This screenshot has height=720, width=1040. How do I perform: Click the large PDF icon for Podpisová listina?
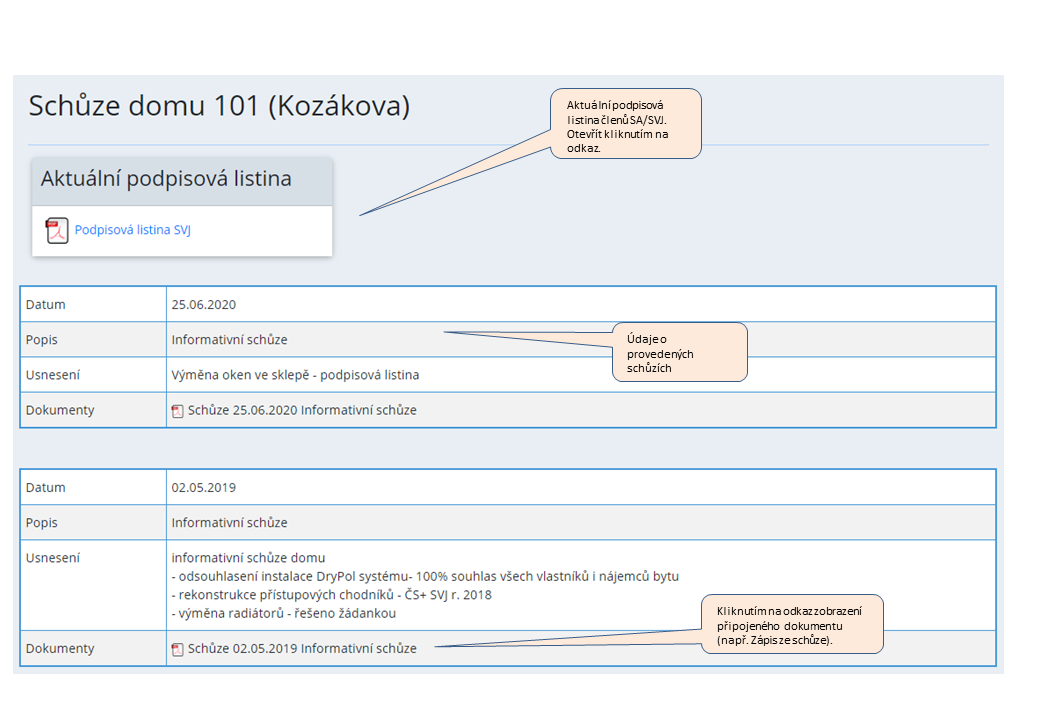pyautogui.click(x=57, y=230)
